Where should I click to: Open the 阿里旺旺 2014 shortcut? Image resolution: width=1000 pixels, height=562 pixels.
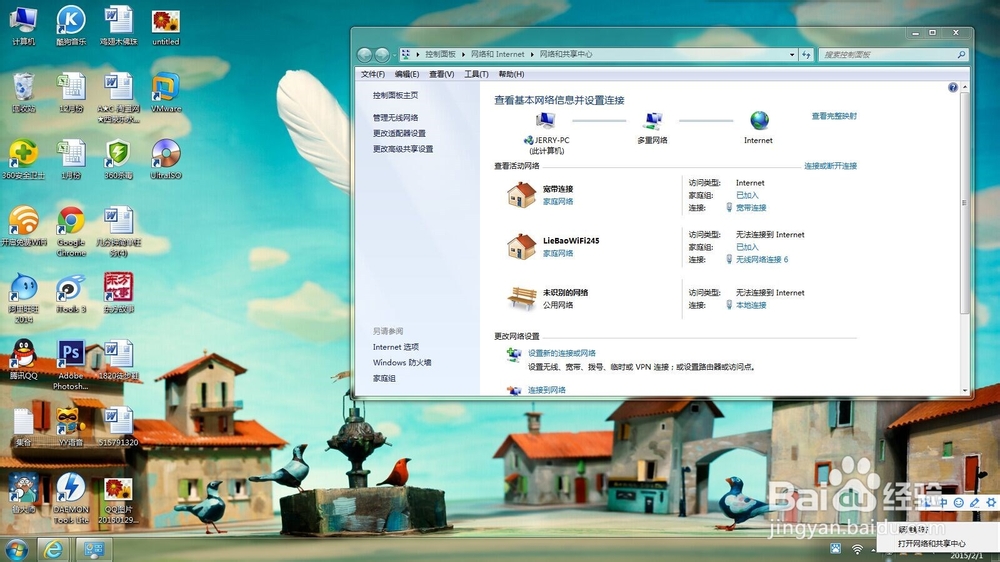click(24, 298)
